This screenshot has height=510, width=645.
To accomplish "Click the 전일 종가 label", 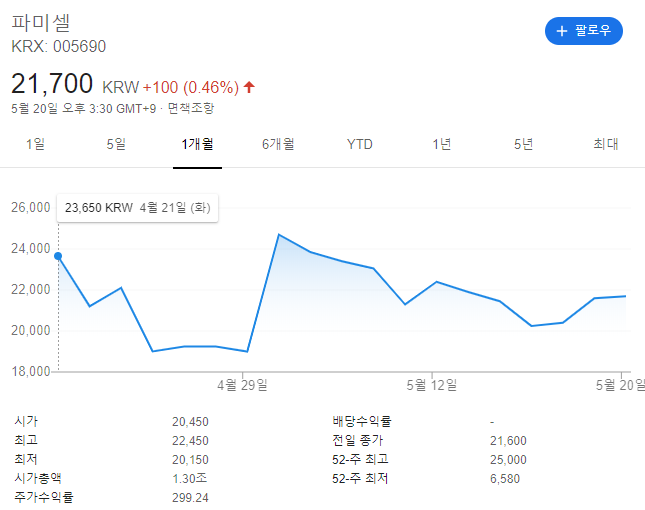I will coord(358,440).
